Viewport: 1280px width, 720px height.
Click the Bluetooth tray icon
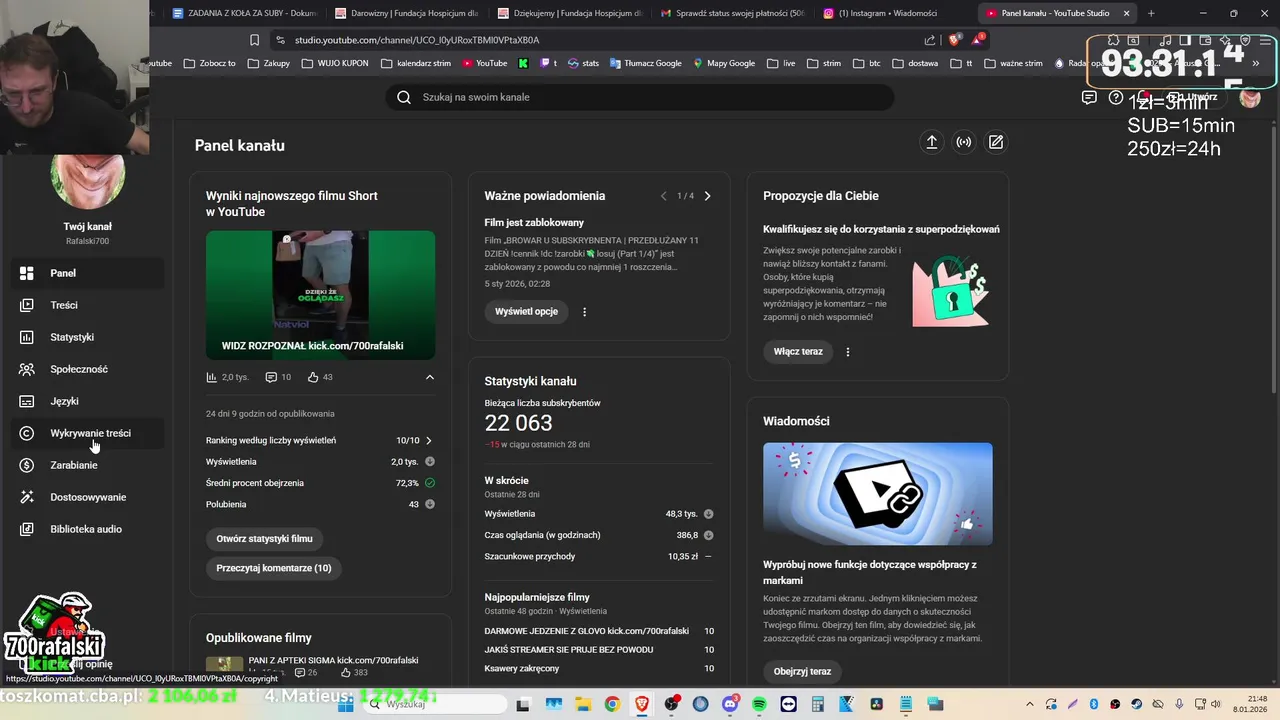(x=1094, y=704)
